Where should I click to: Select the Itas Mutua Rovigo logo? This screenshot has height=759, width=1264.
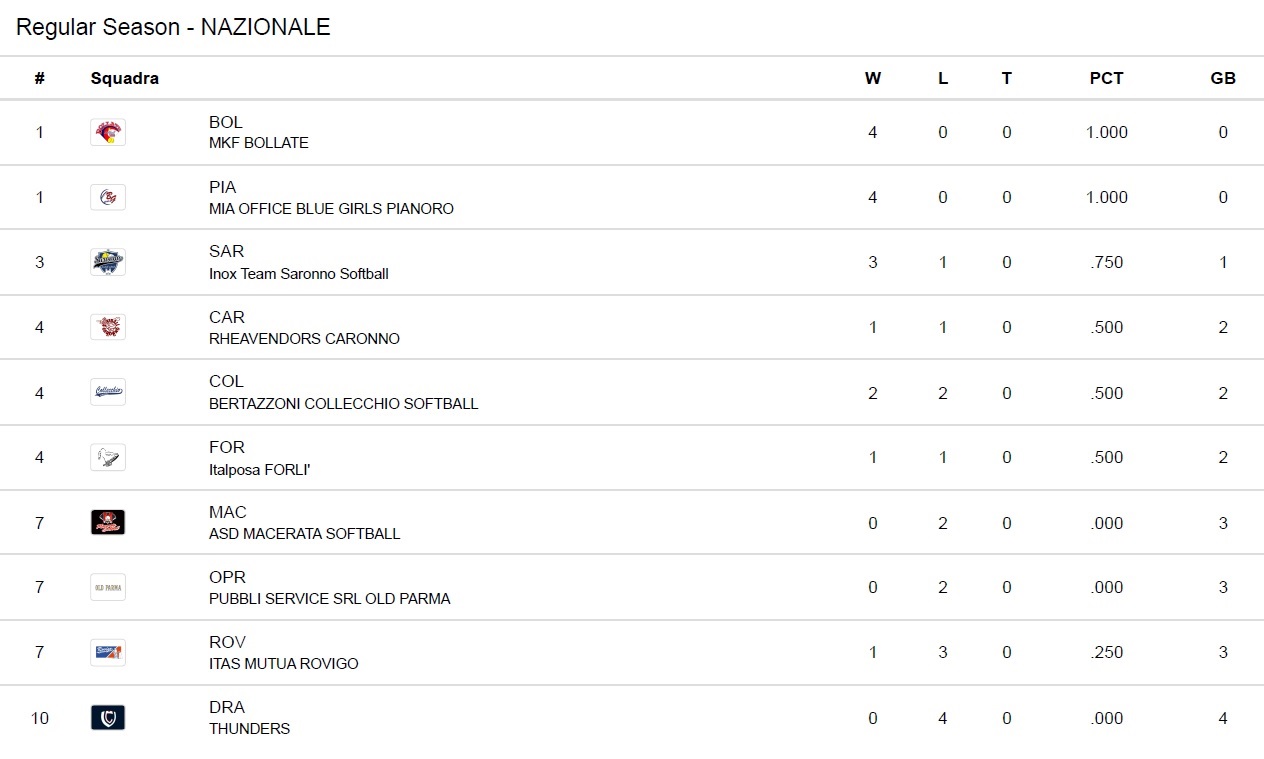pos(108,652)
